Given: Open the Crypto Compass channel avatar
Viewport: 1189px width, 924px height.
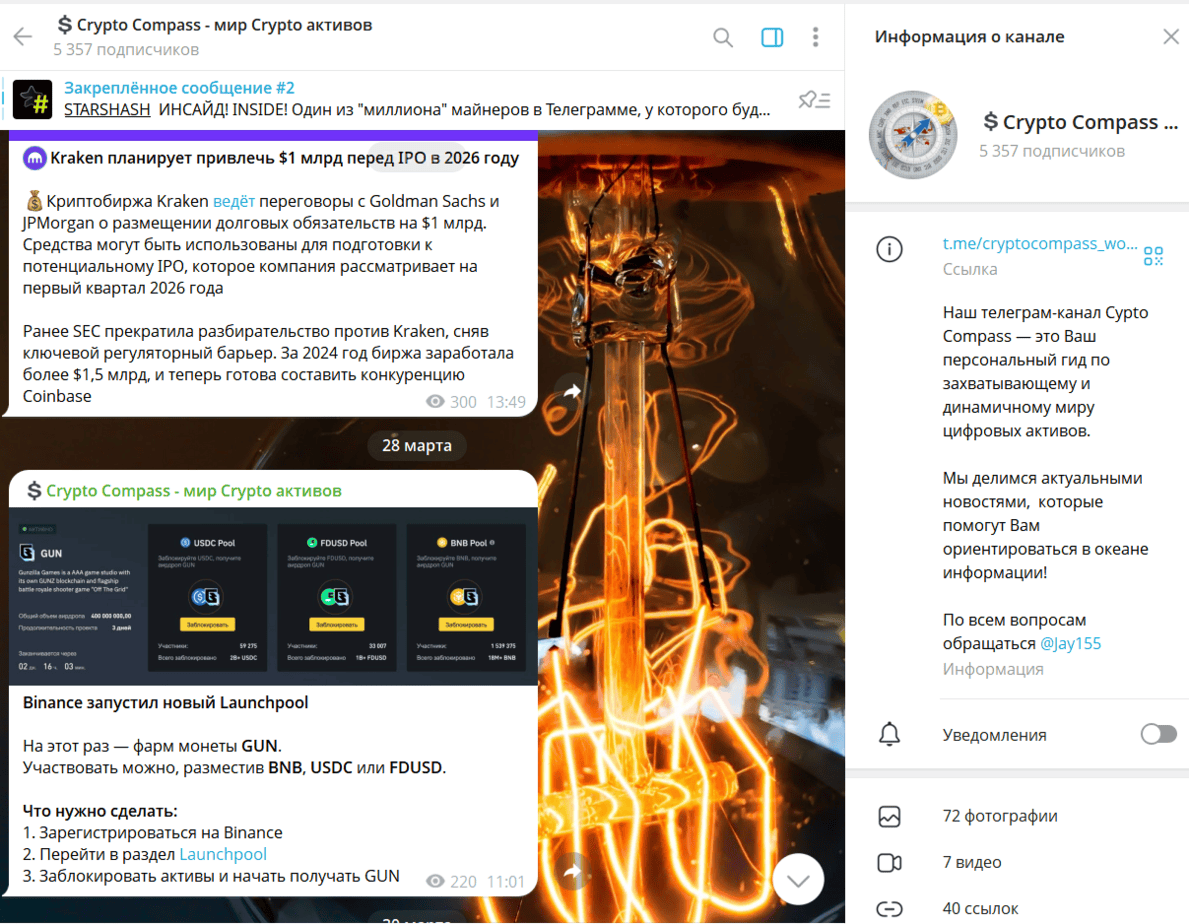Looking at the screenshot, I should [x=913, y=135].
